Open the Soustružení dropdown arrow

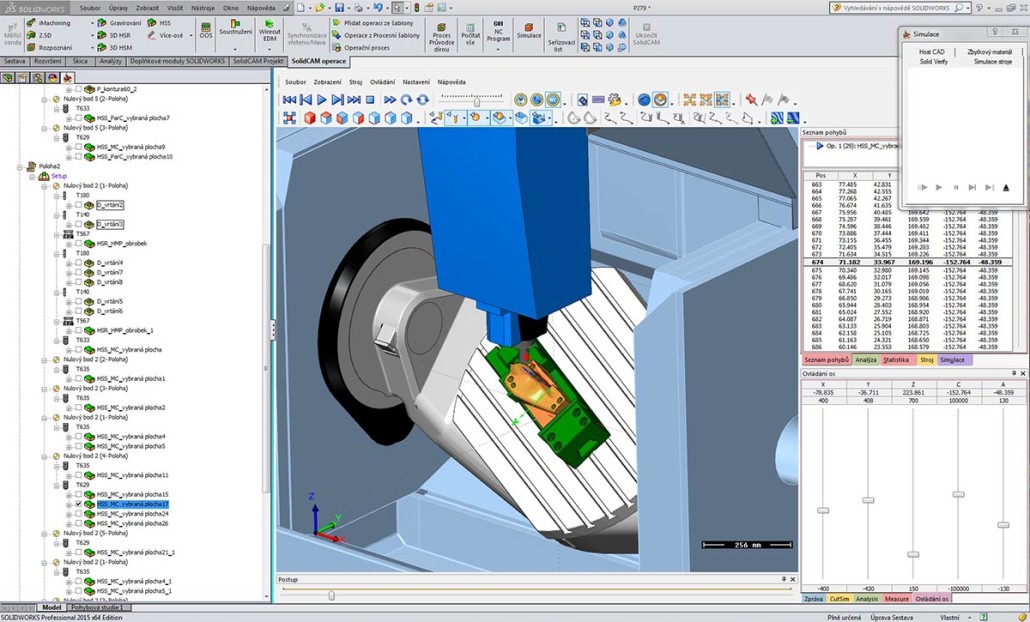(x=235, y=49)
